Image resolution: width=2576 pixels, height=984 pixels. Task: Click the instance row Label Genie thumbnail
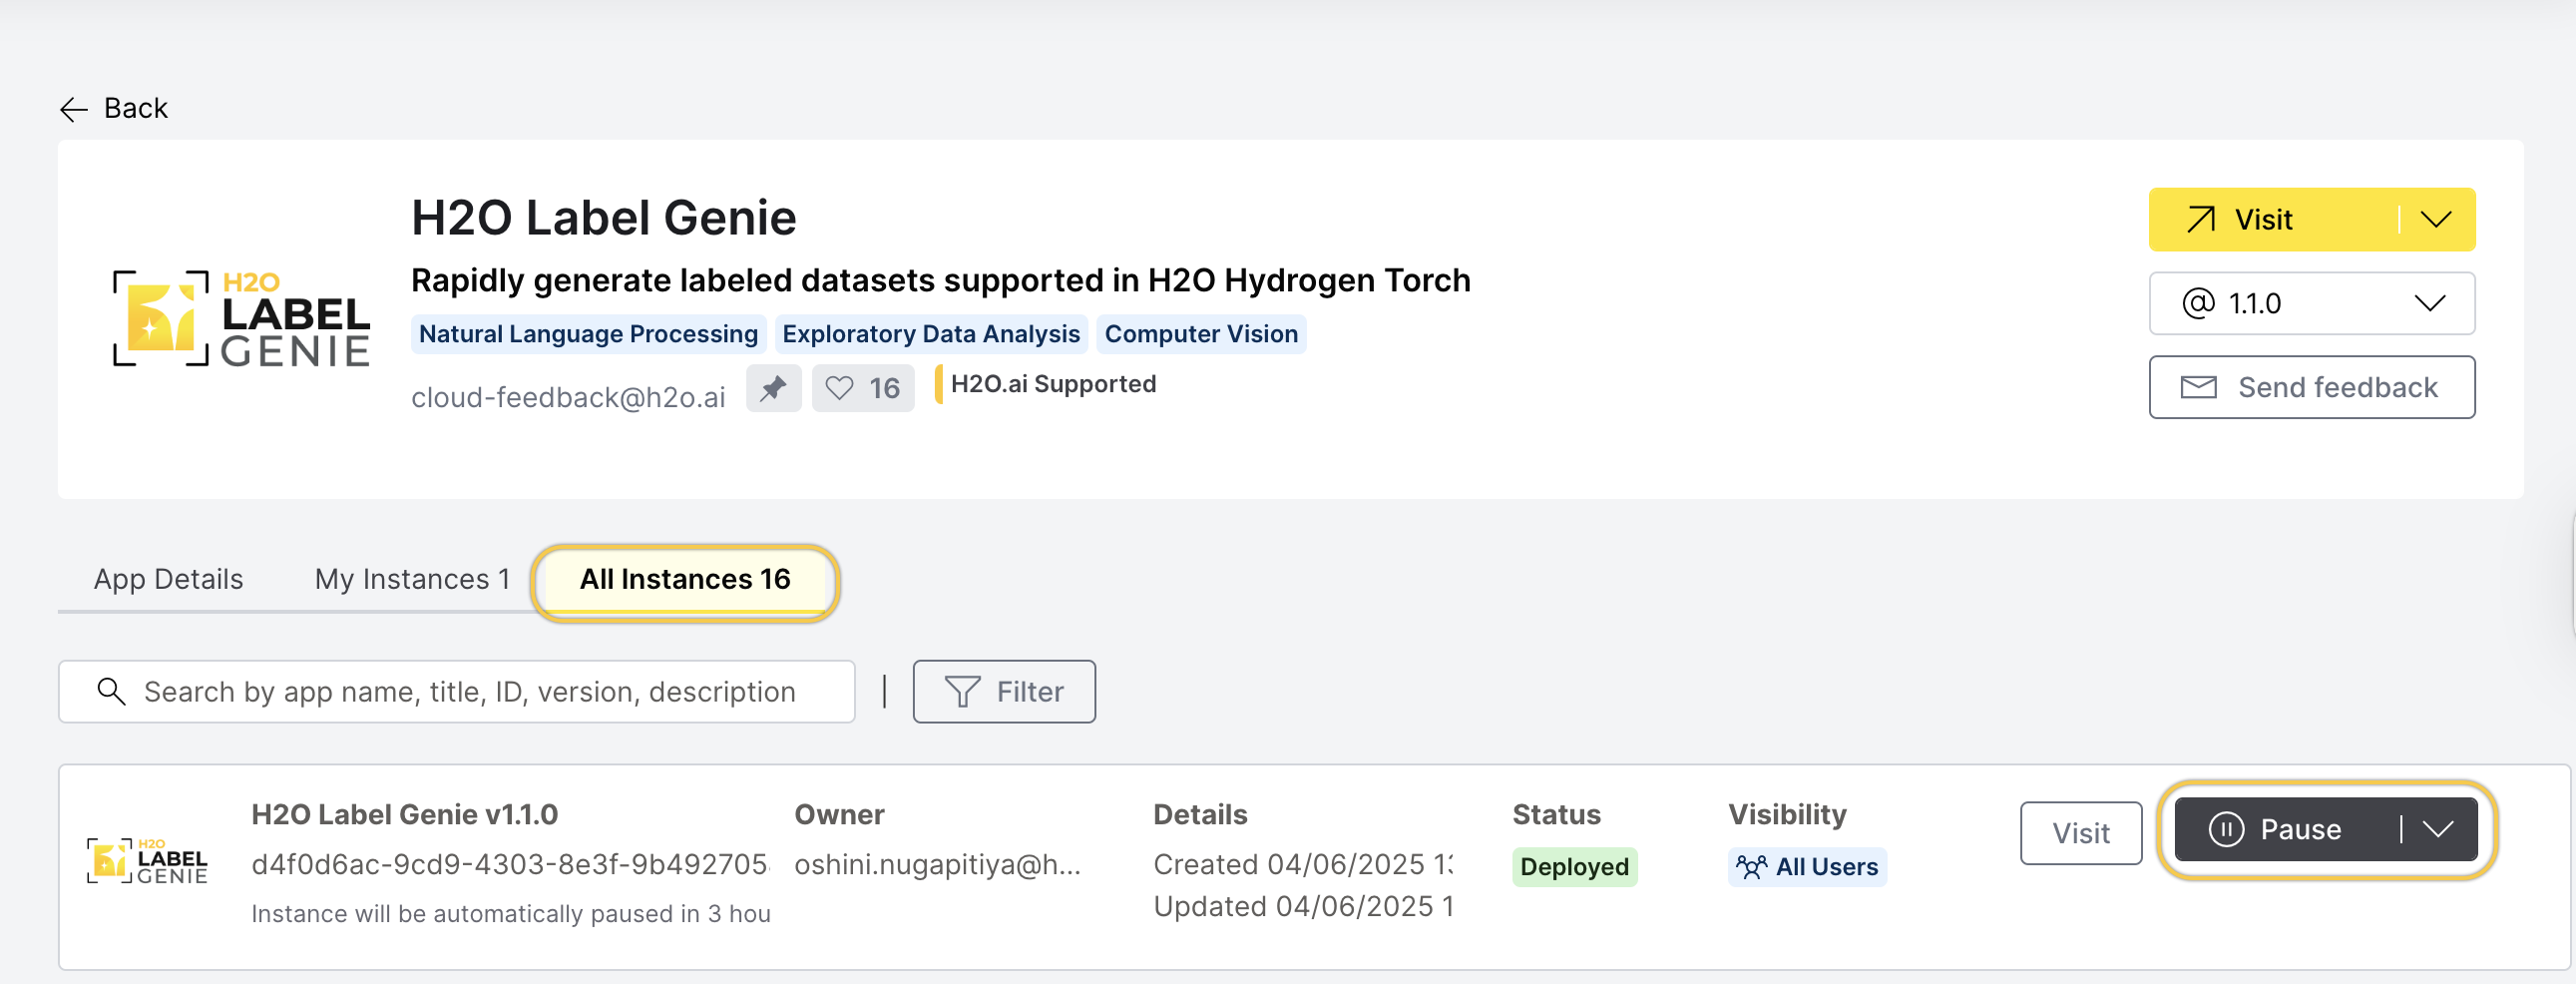(x=148, y=861)
